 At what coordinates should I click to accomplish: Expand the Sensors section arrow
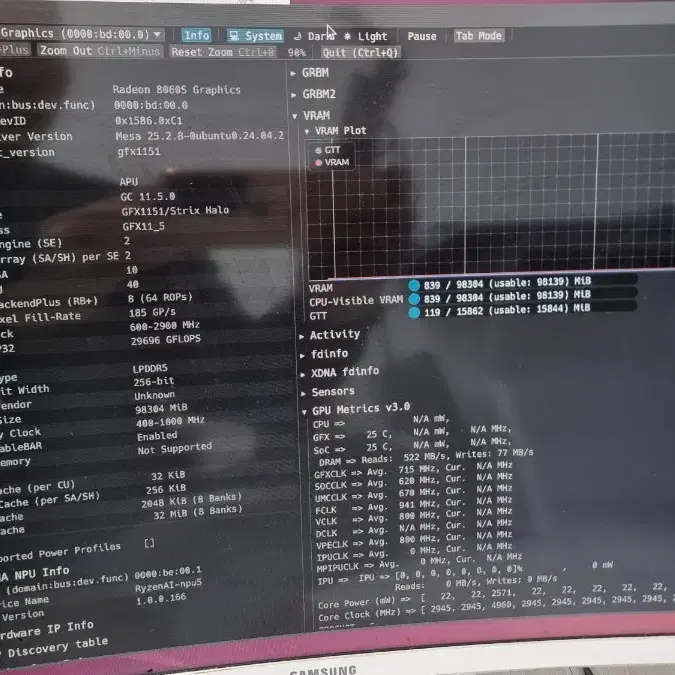303,393
